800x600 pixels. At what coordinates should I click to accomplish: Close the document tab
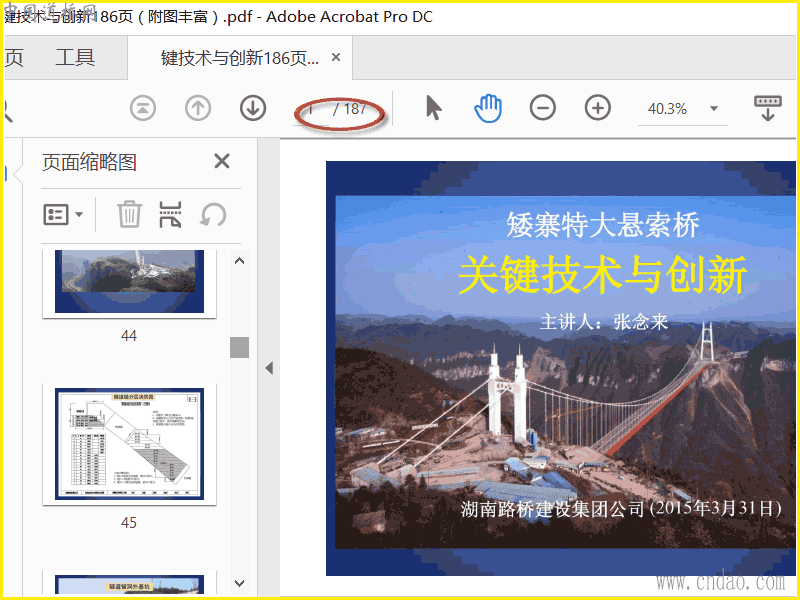click(x=336, y=57)
